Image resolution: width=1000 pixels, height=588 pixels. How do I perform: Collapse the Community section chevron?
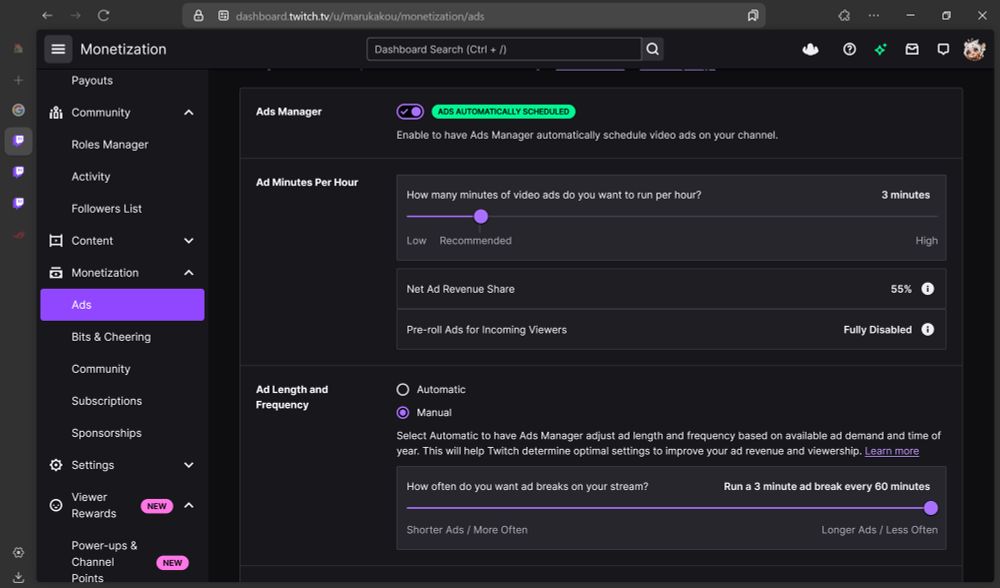click(189, 113)
